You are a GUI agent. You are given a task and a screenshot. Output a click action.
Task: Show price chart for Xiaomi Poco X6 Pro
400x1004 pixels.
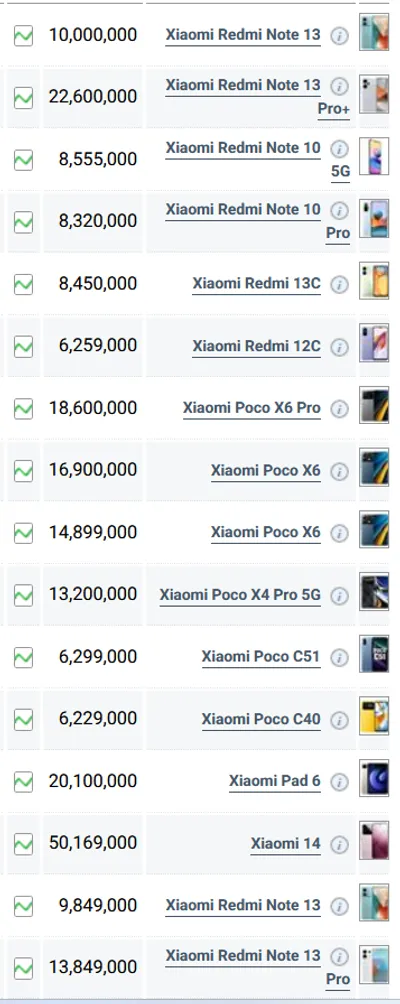[x=23, y=409]
